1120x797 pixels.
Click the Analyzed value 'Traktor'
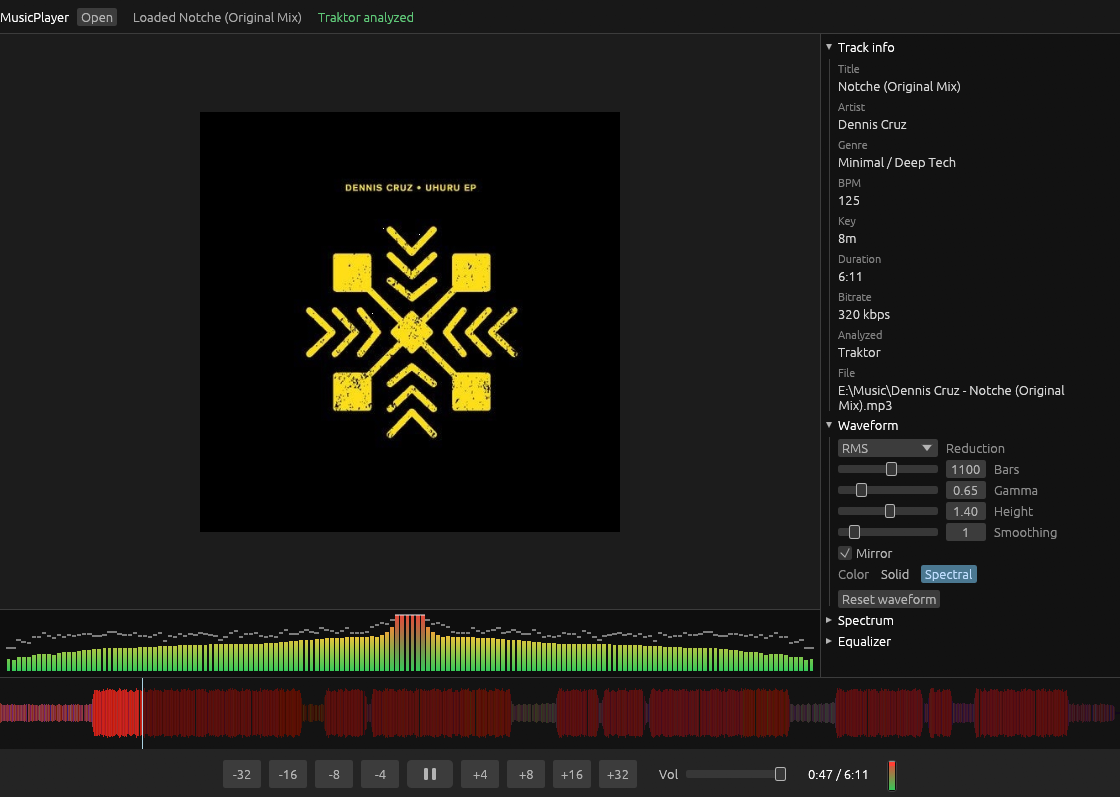[859, 352]
